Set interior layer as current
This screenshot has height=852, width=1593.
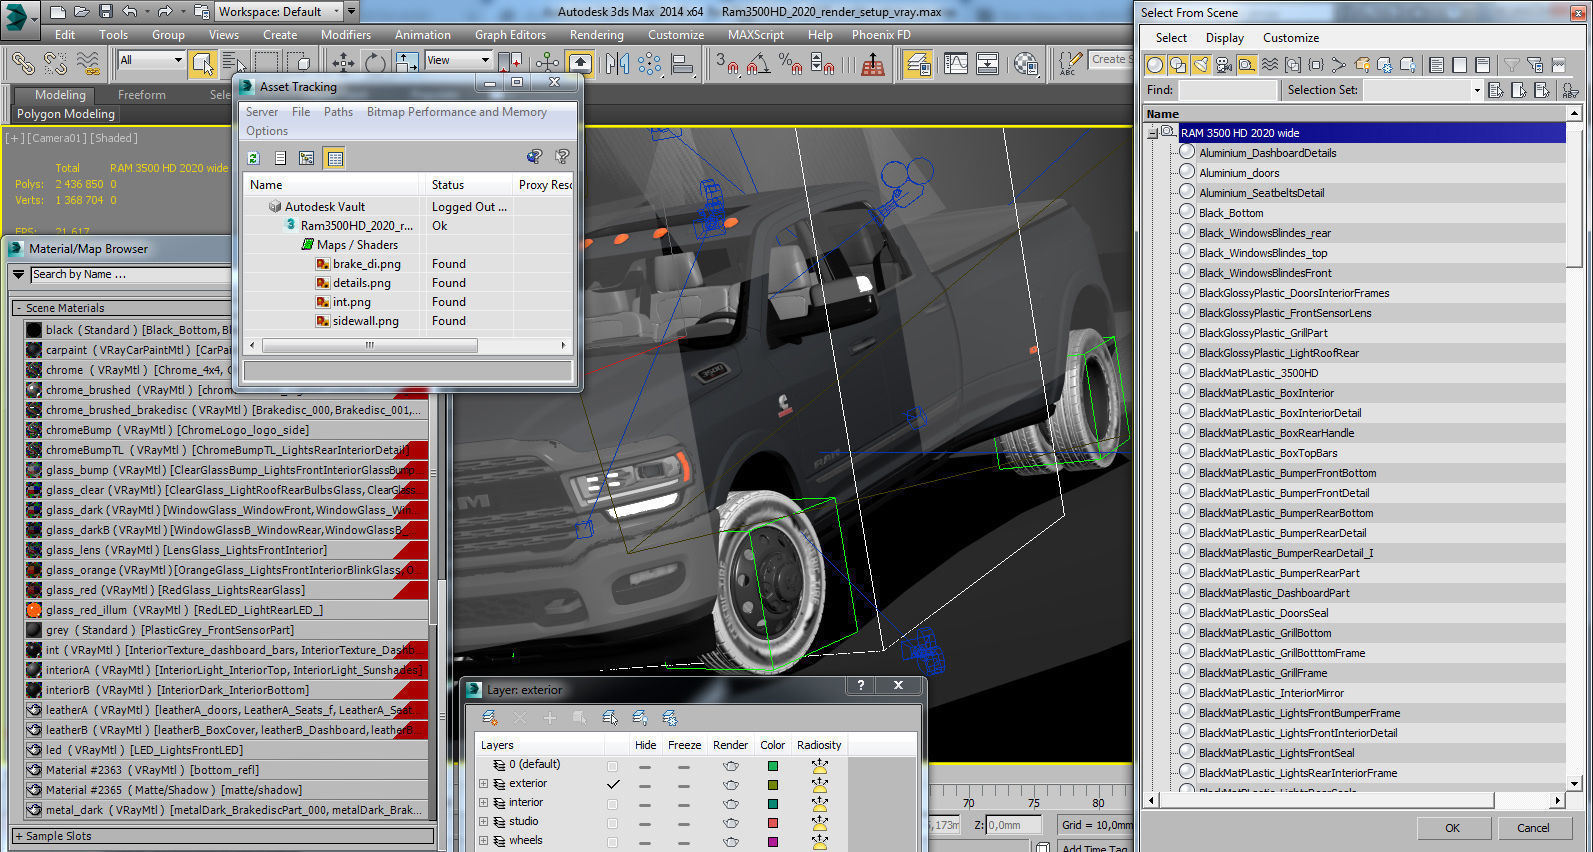click(612, 803)
